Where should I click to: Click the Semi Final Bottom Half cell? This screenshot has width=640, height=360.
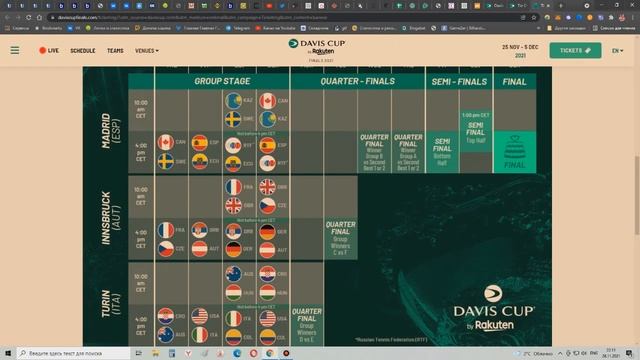point(442,152)
